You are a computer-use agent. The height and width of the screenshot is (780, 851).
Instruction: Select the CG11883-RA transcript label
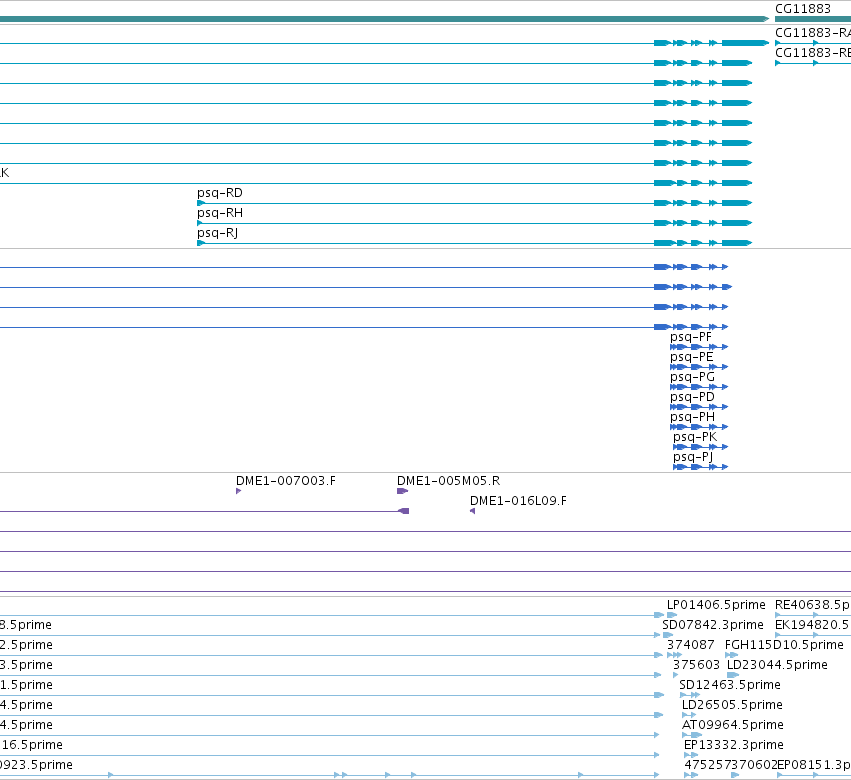[x=812, y=33]
